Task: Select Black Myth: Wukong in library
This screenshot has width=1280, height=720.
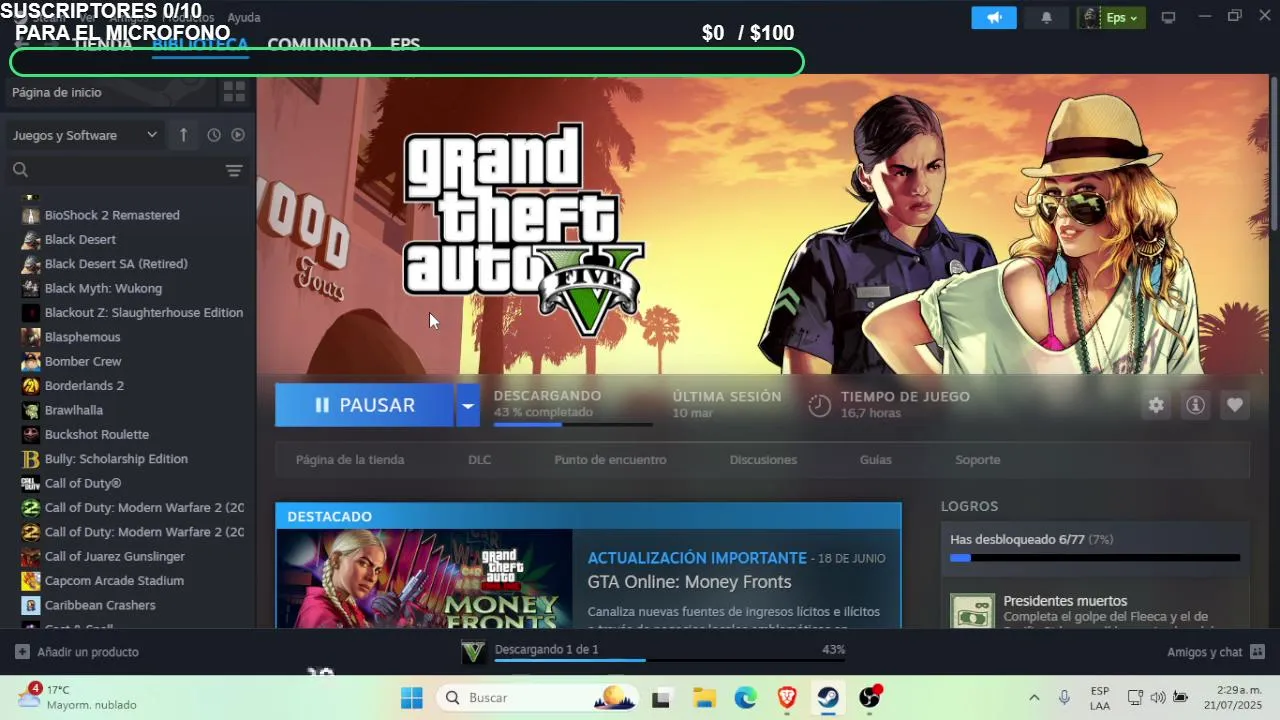Action: 103,288
